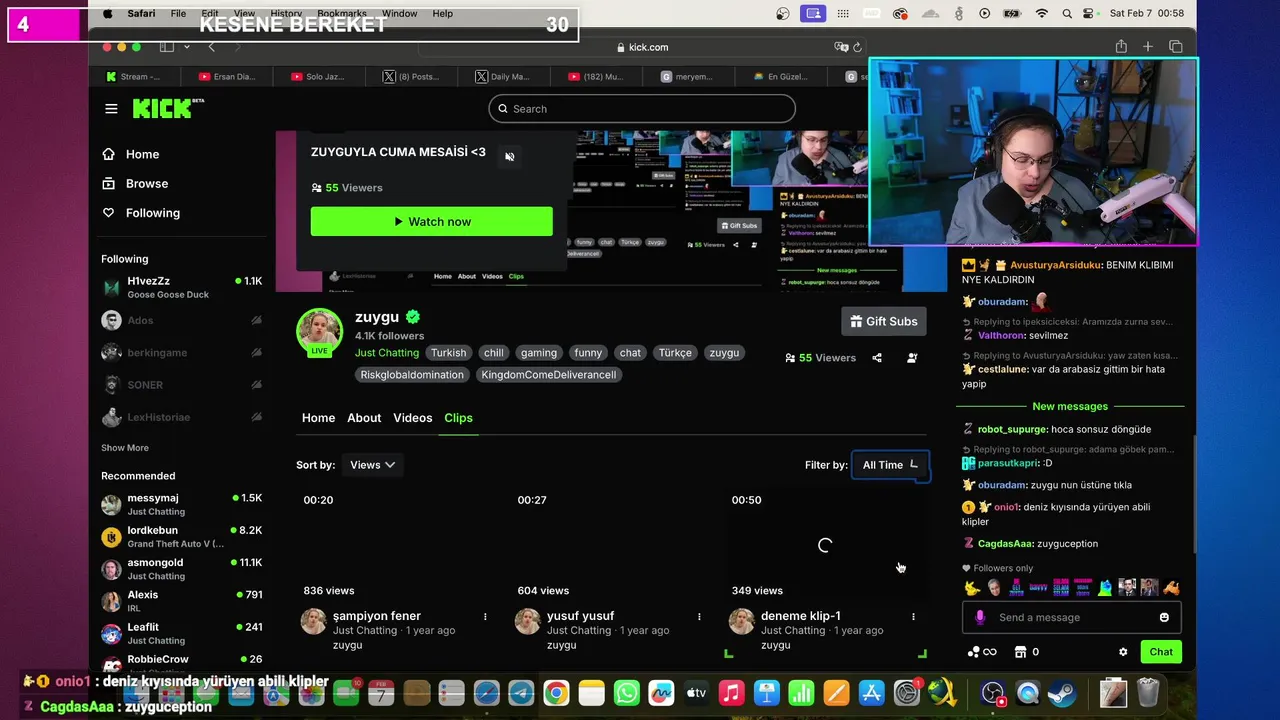Click the follow user icon beside share
1280x720 pixels.
(x=912, y=358)
